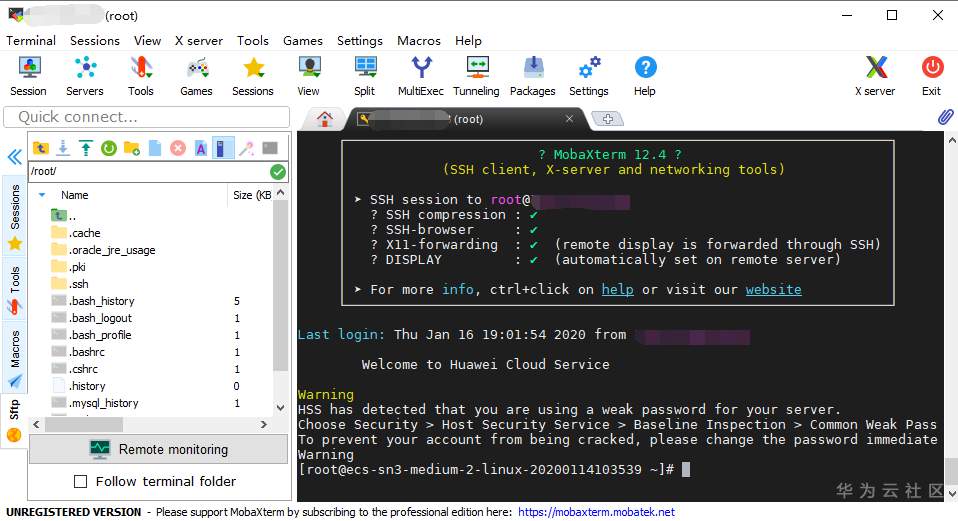Open the X server menu
This screenshot has height=521, width=958.
point(199,41)
